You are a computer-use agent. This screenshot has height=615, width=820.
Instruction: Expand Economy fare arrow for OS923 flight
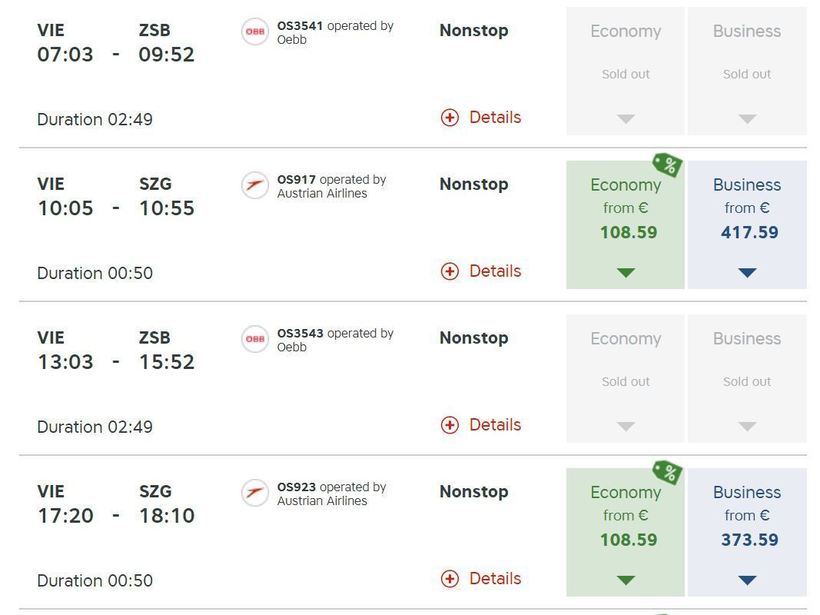626,580
